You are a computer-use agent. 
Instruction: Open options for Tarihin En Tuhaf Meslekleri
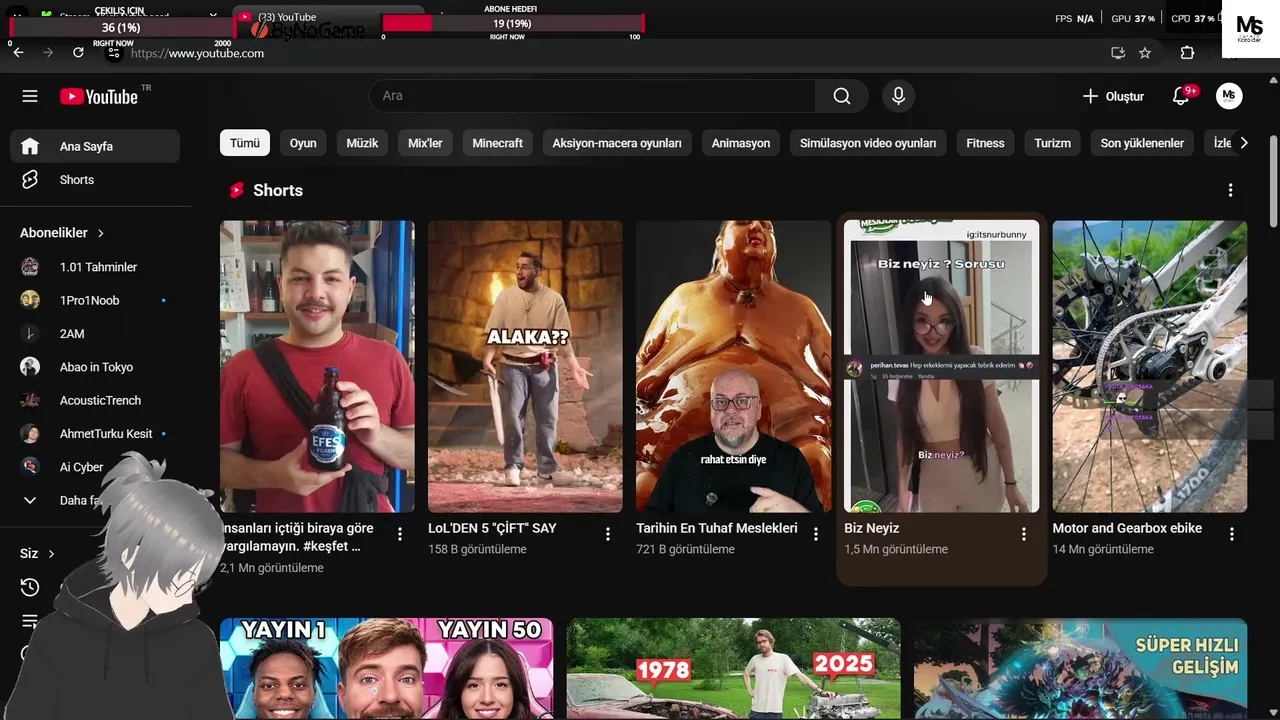click(815, 534)
